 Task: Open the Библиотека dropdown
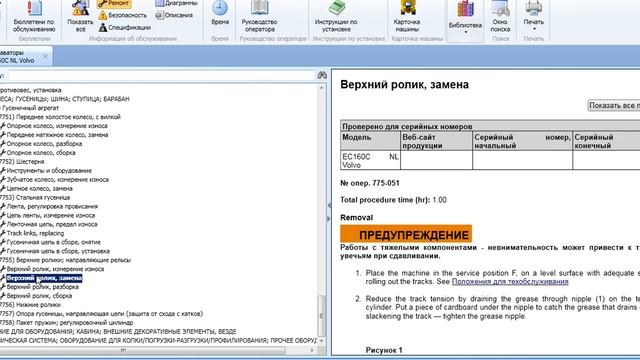(465, 18)
